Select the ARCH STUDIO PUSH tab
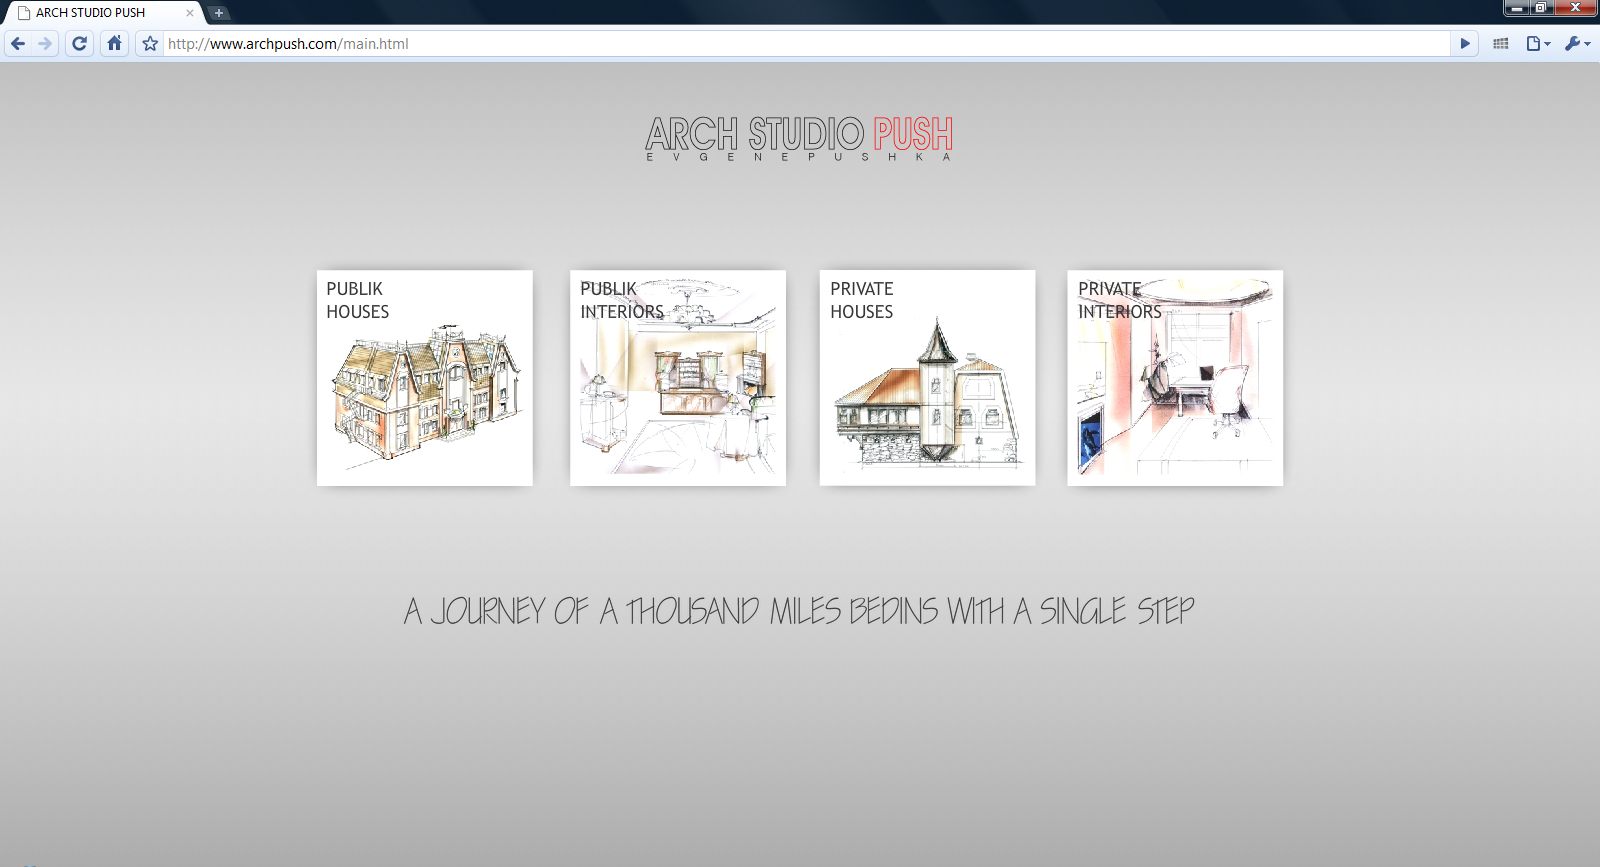Screen dimensions: 1600x867 click(x=105, y=13)
